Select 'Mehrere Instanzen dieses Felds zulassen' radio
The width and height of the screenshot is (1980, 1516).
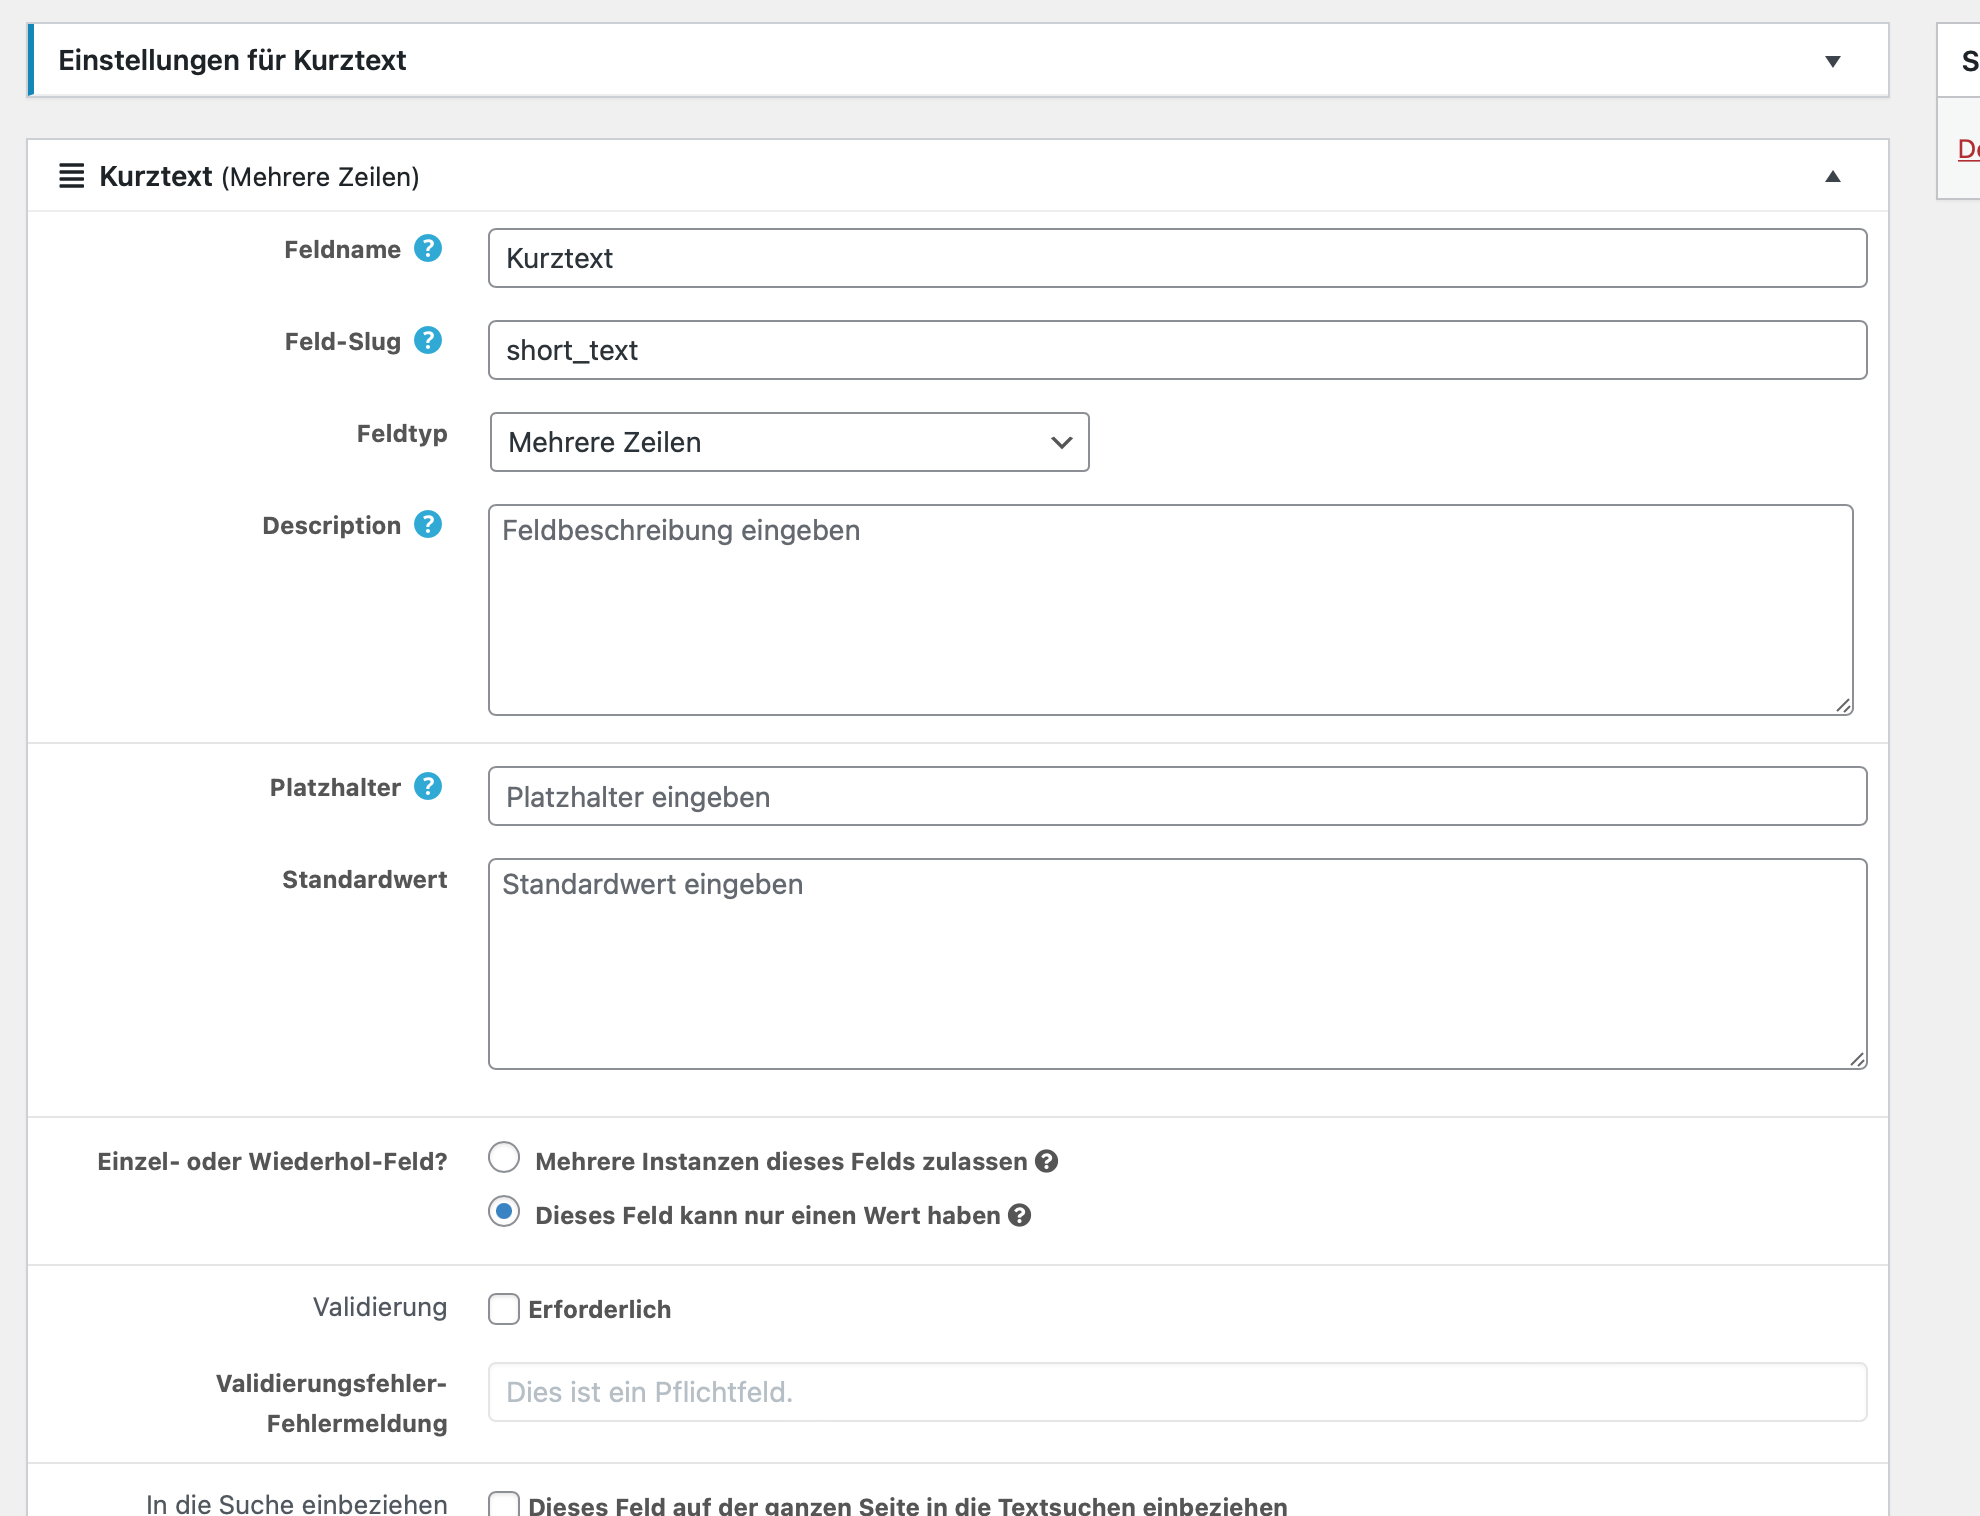(504, 1158)
